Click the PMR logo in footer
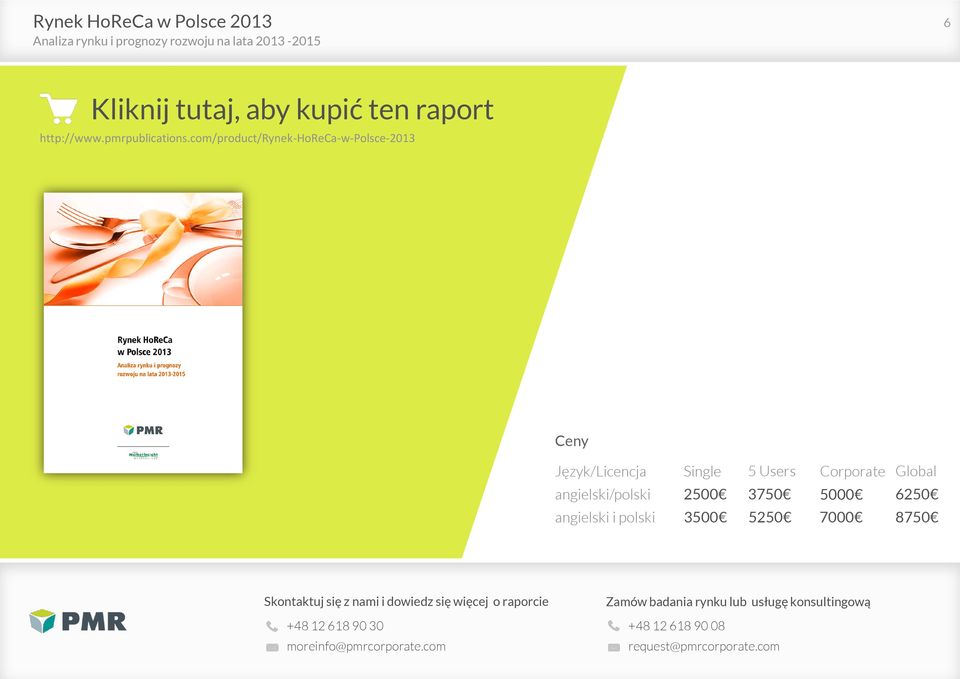The width and height of the screenshot is (960, 679). coord(78,621)
